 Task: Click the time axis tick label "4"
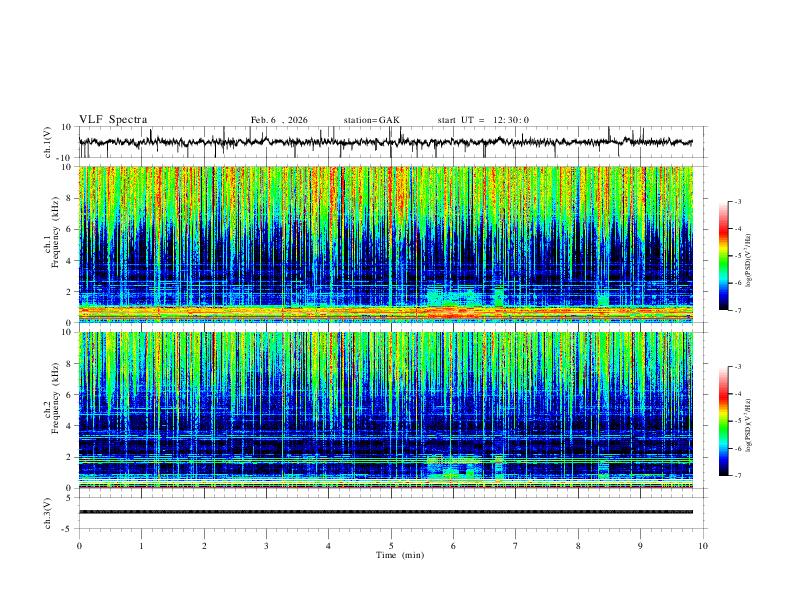(x=328, y=546)
